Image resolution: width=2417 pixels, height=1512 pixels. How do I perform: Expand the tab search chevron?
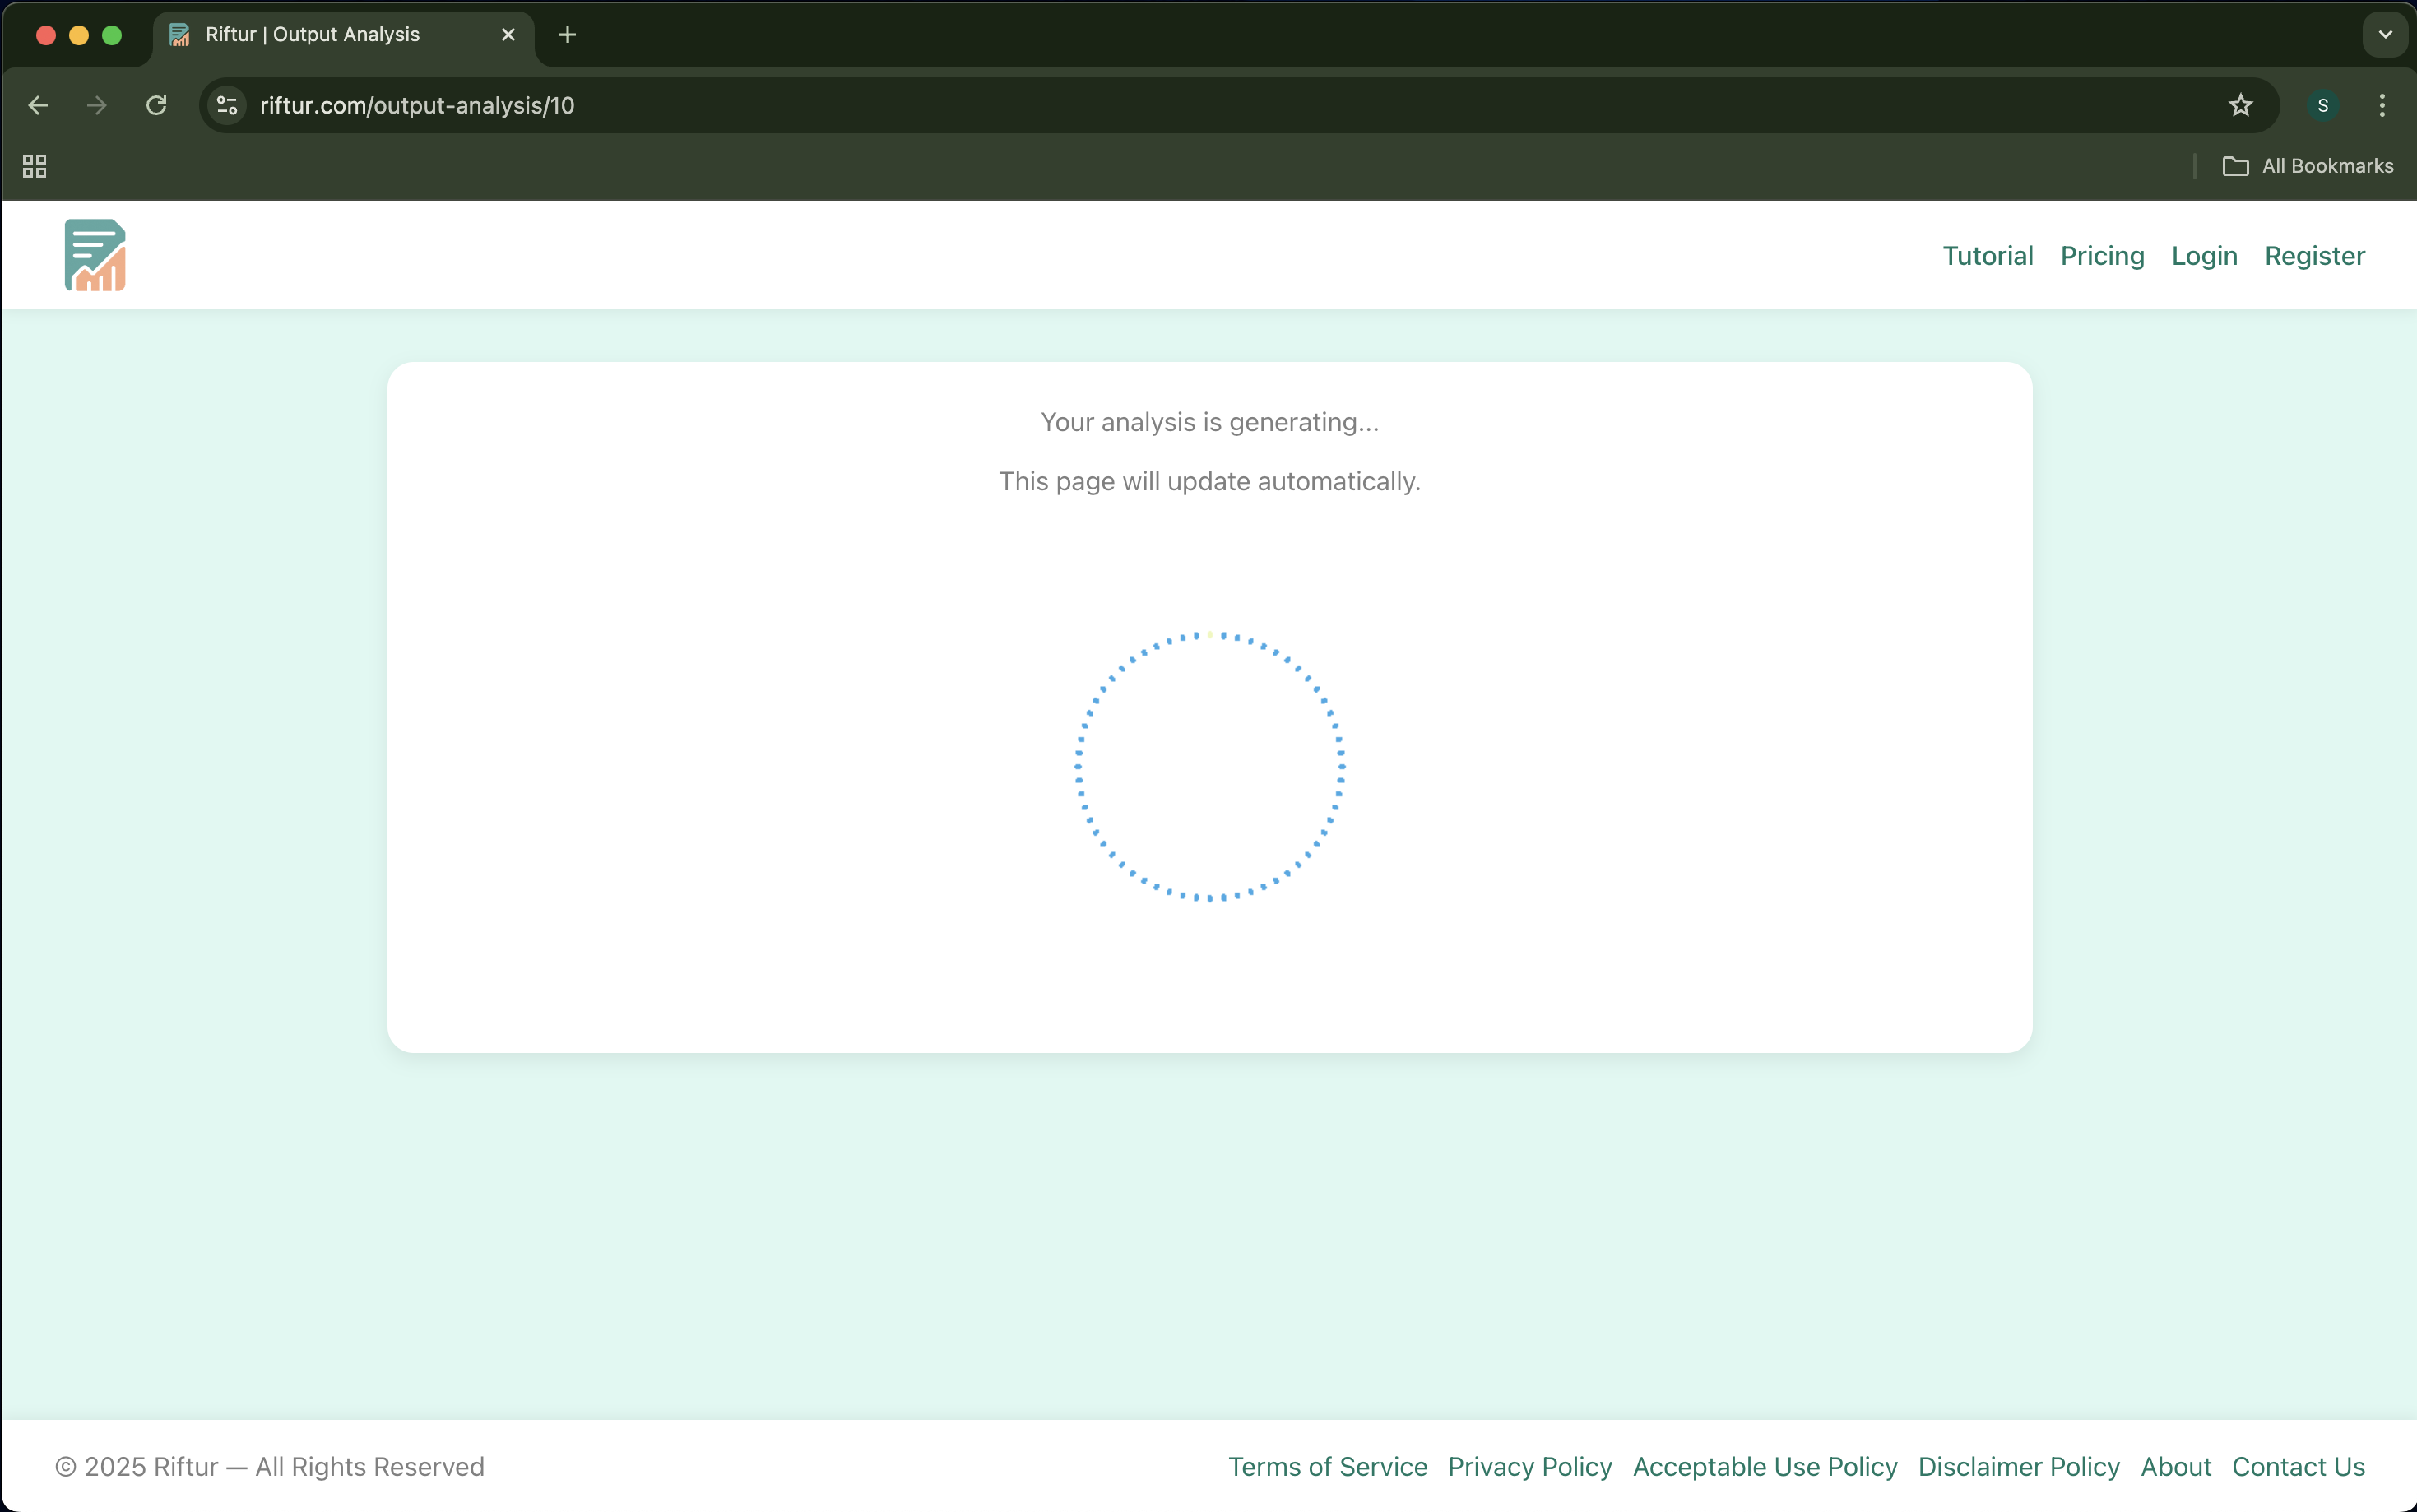[x=2385, y=35]
